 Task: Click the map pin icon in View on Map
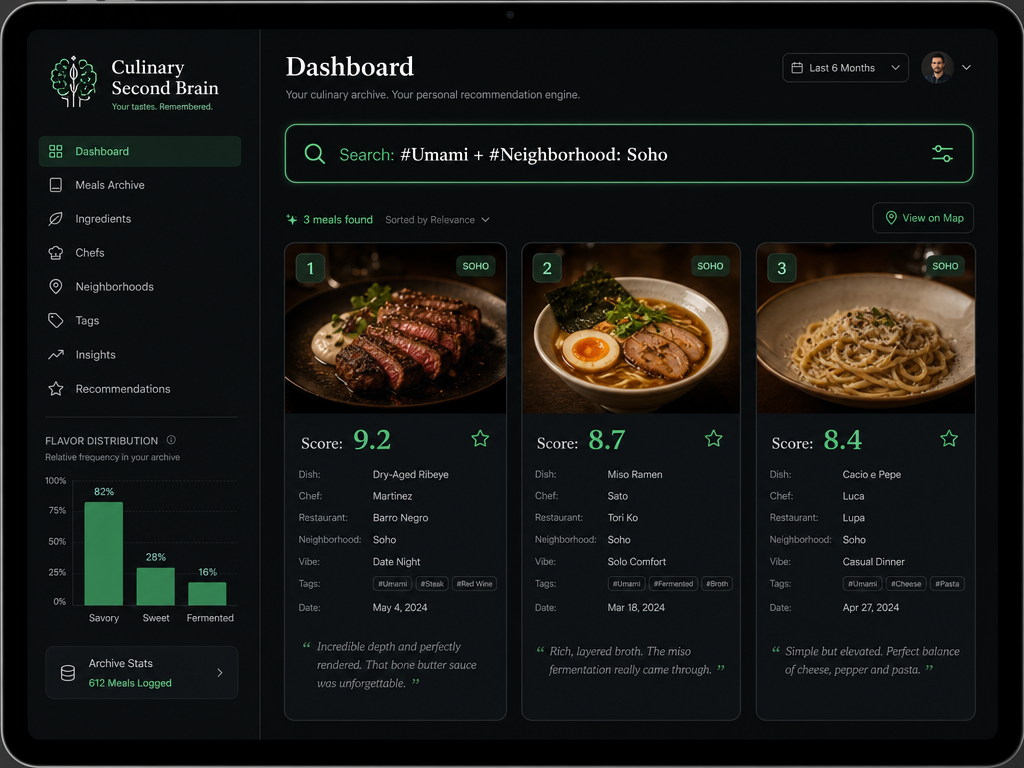tap(891, 218)
